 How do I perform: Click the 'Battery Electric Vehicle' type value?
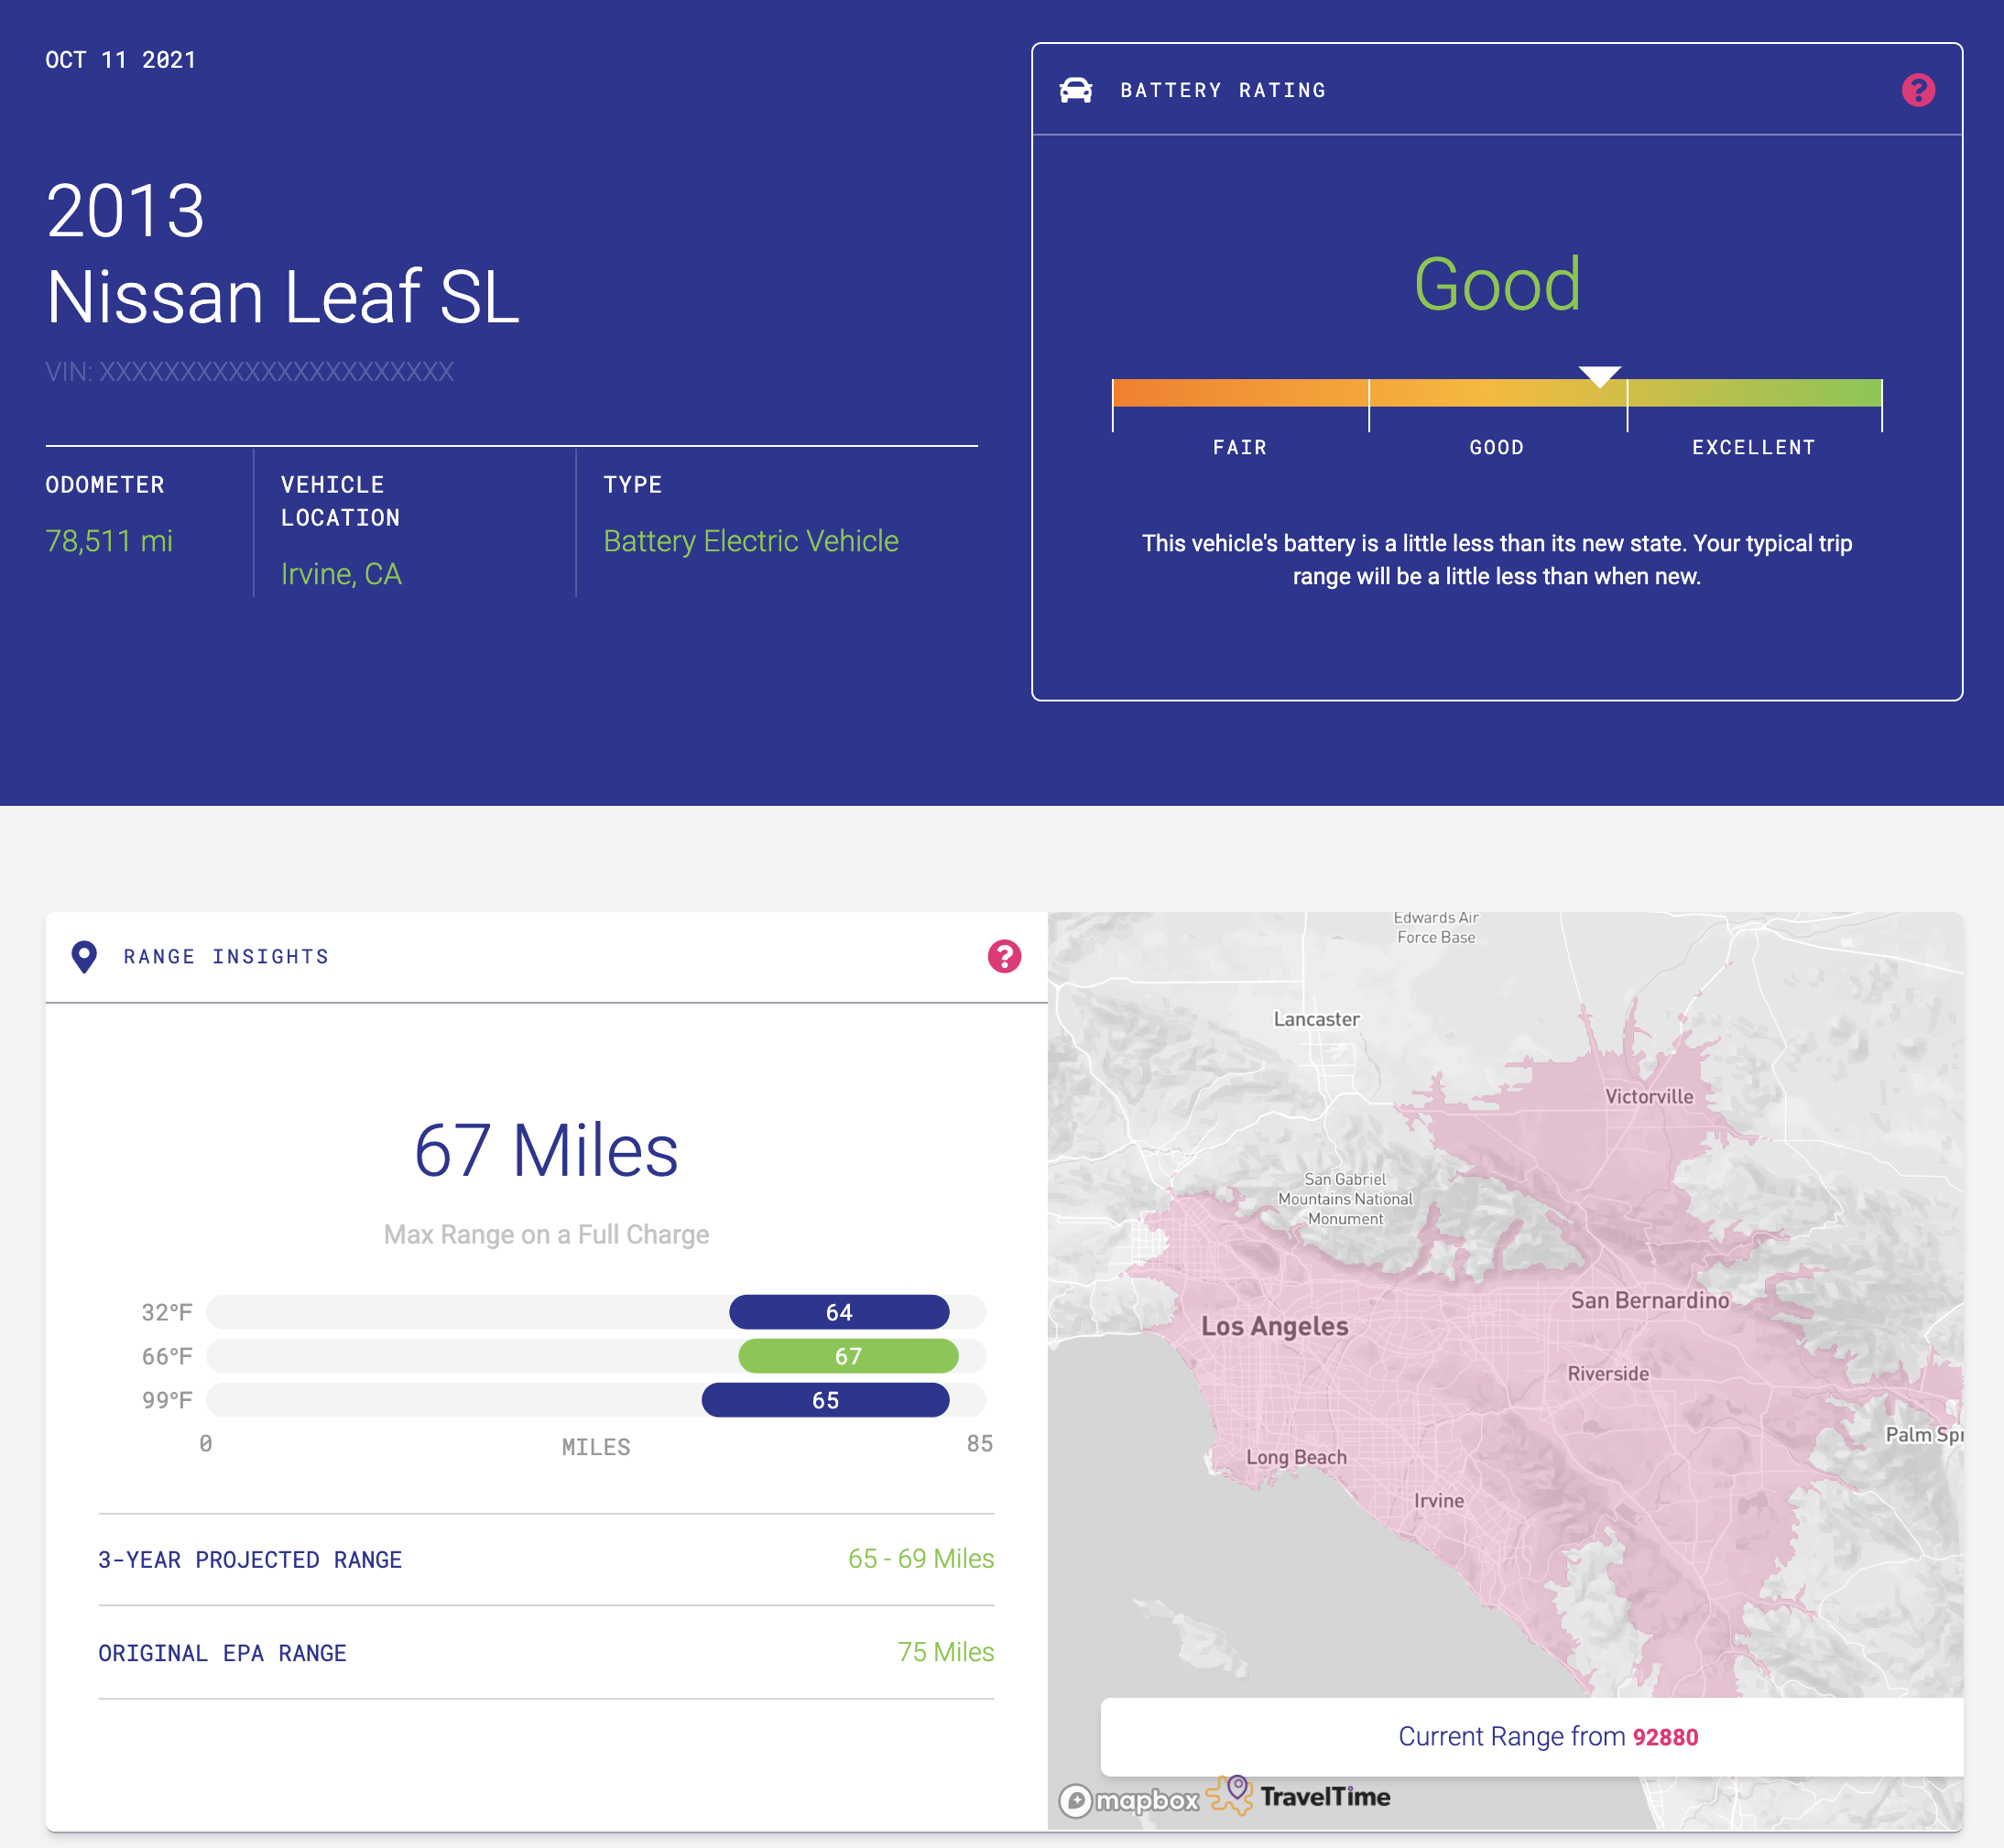pos(751,541)
